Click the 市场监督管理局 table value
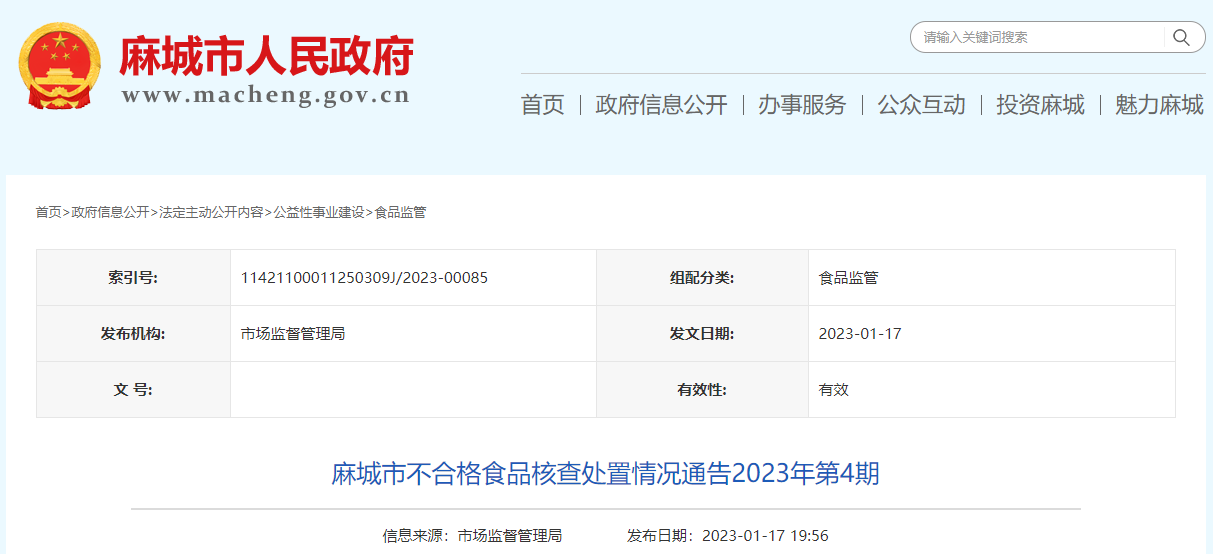This screenshot has height=554, width=1213. click(293, 333)
